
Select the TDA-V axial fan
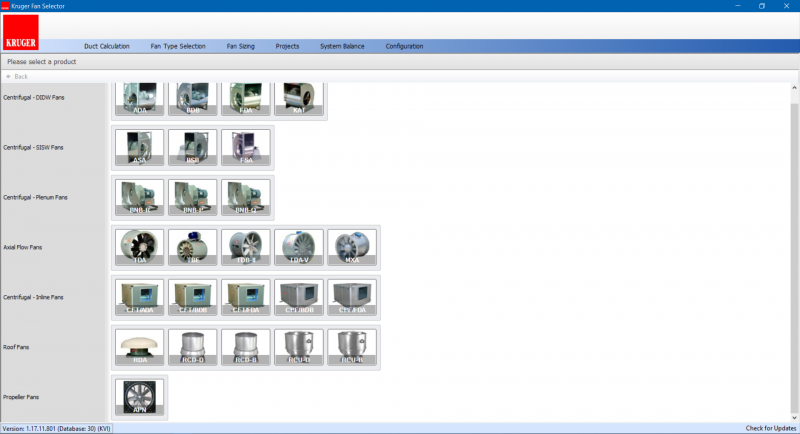point(298,248)
